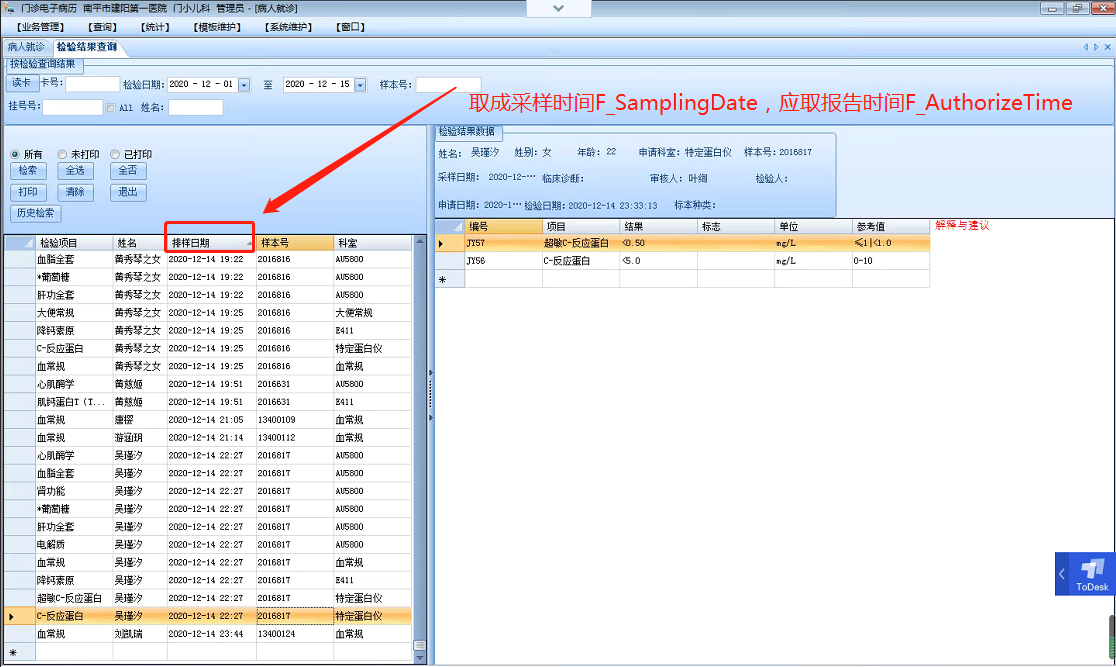
Task: Click the sort arrow on 排样日期 header
Action: pyautogui.click(x=249, y=243)
